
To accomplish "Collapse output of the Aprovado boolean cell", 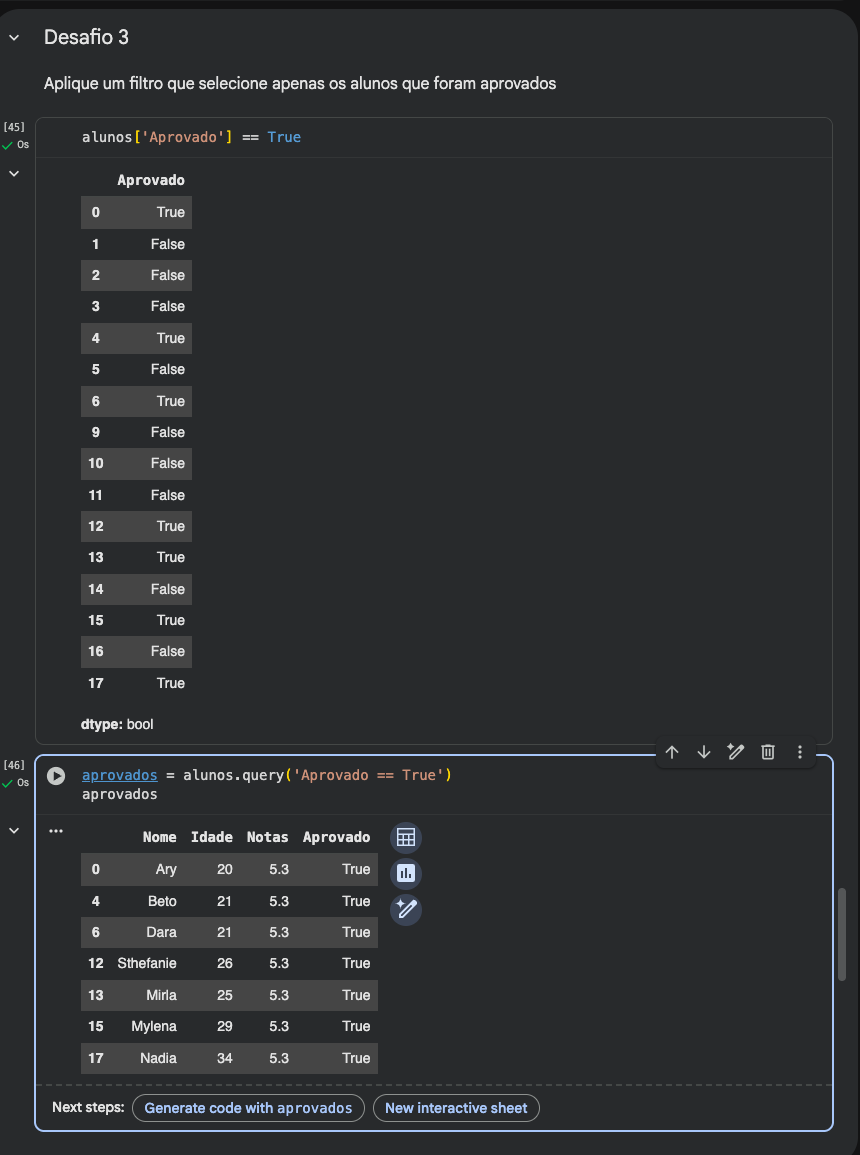I will (14, 174).
